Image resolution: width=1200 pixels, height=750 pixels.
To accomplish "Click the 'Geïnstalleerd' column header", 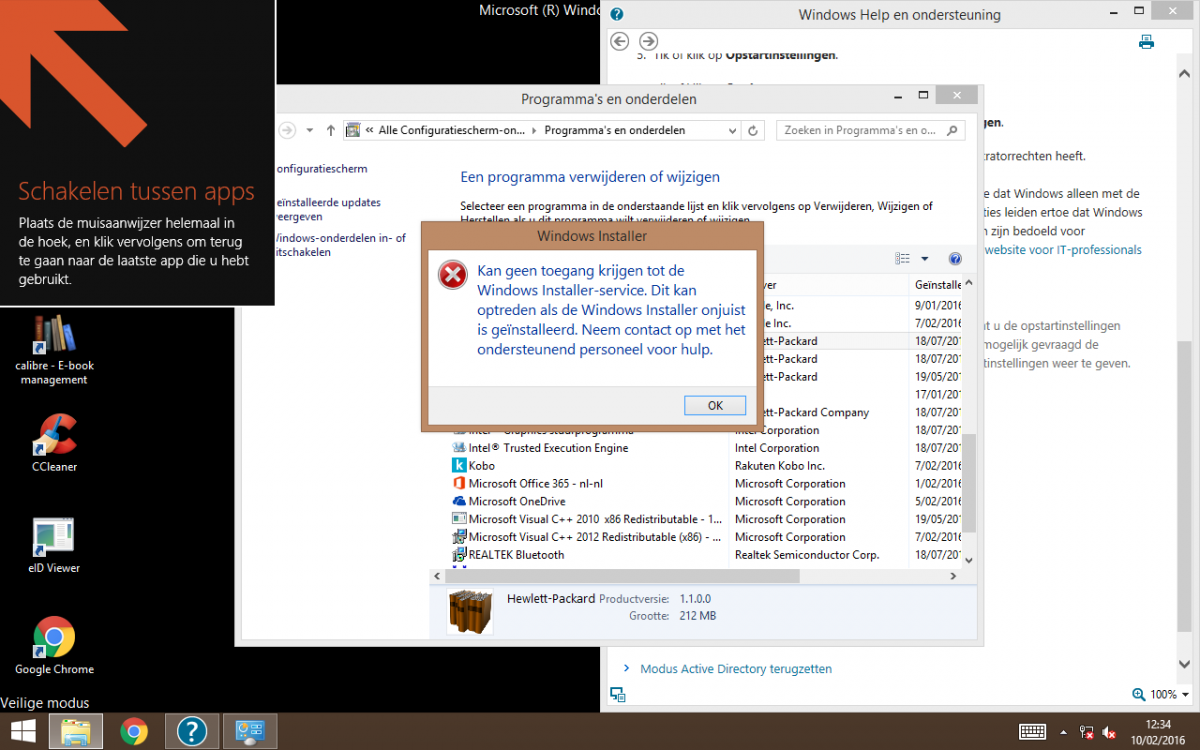I will [937, 284].
